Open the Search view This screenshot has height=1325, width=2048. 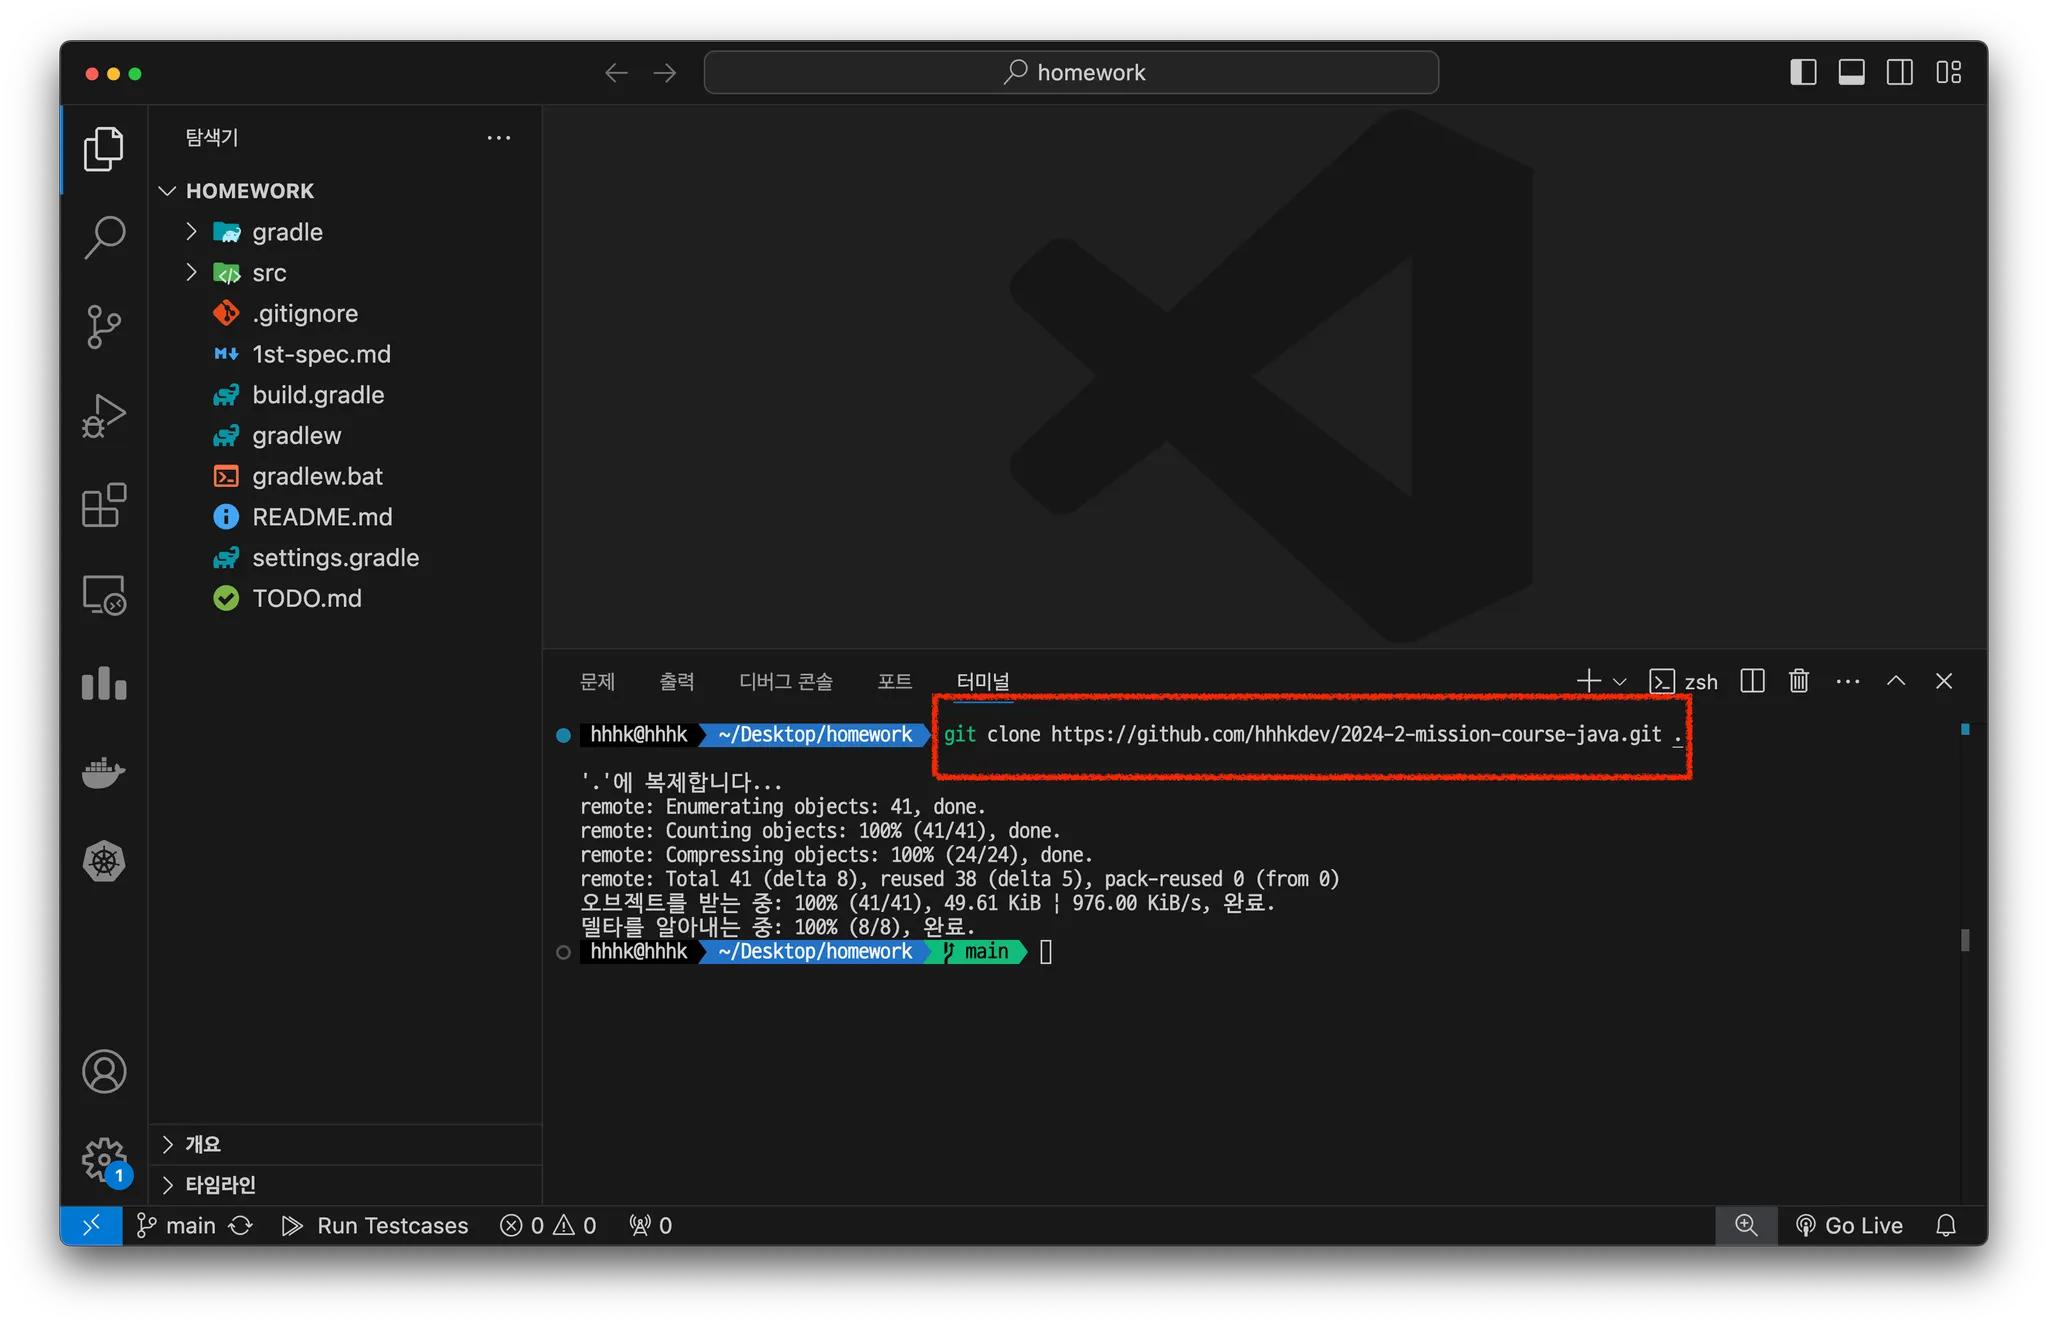(x=104, y=238)
